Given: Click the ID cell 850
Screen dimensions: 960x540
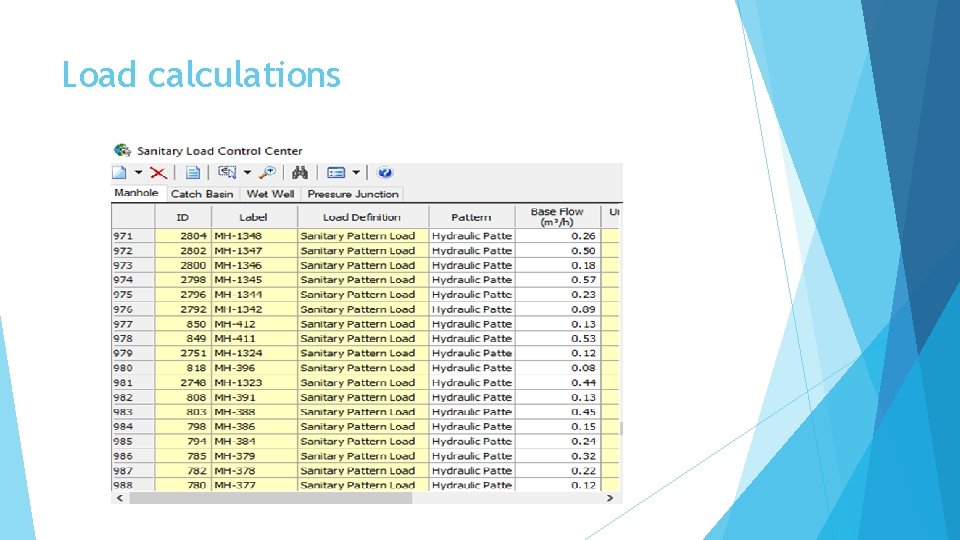Looking at the screenshot, I should pyautogui.click(x=183, y=324).
